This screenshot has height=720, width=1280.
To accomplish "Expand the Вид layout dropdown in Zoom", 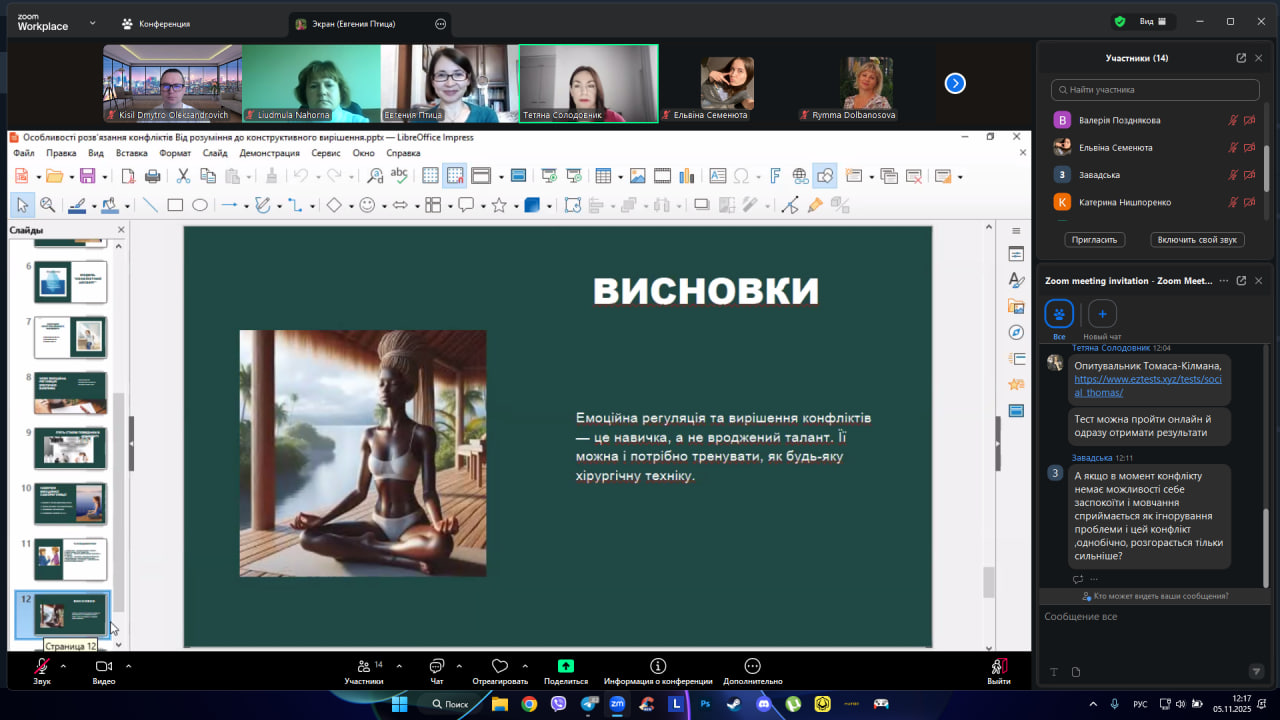I will point(1153,21).
